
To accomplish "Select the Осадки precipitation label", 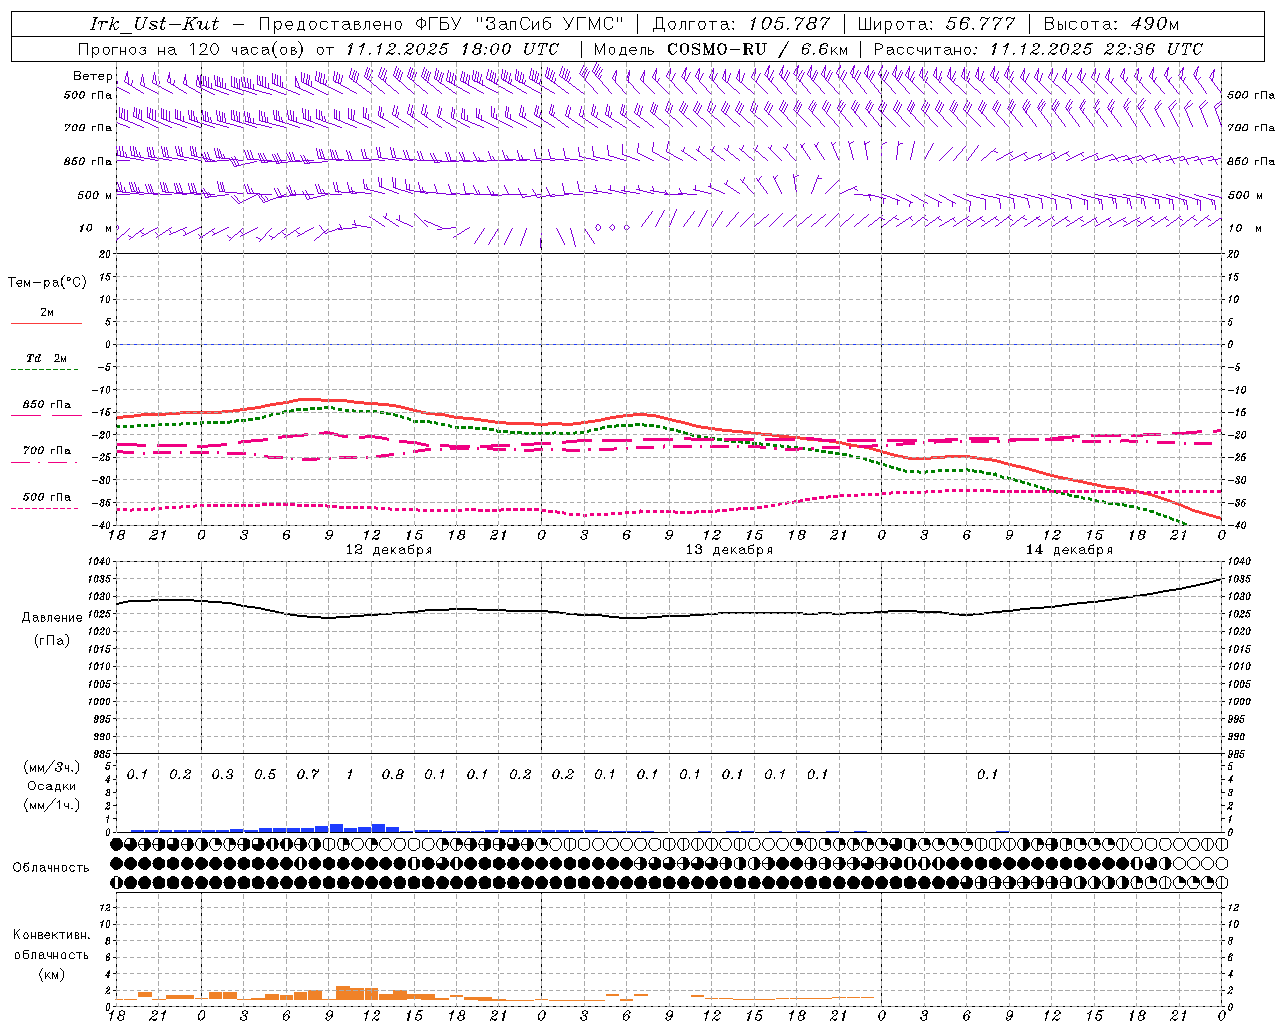I will point(51,786).
